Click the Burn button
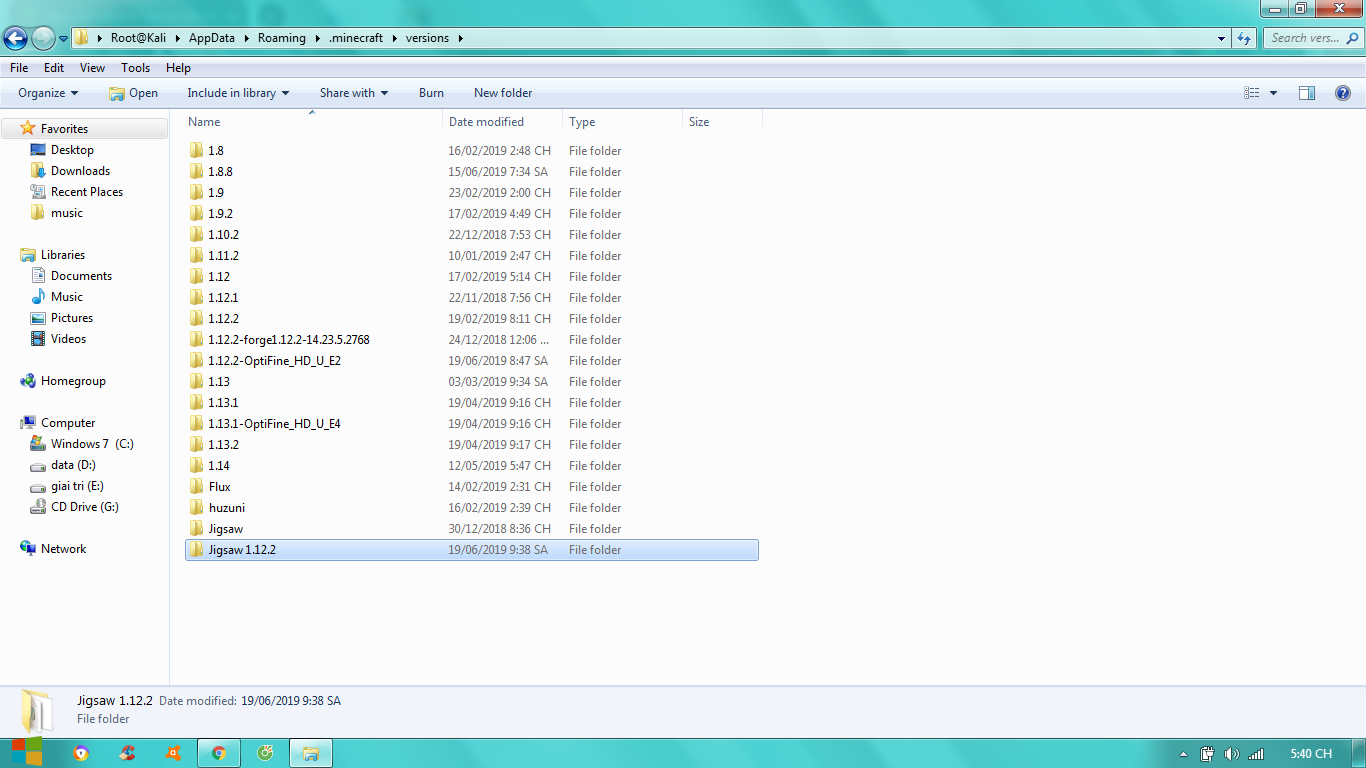 coord(431,93)
